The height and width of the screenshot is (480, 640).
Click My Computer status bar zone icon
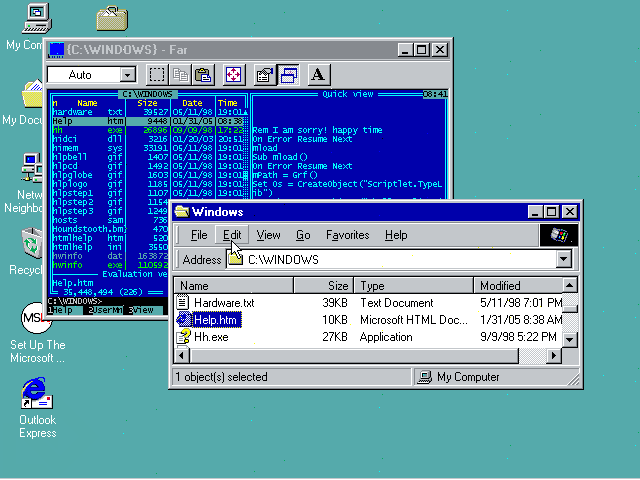point(425,377)
